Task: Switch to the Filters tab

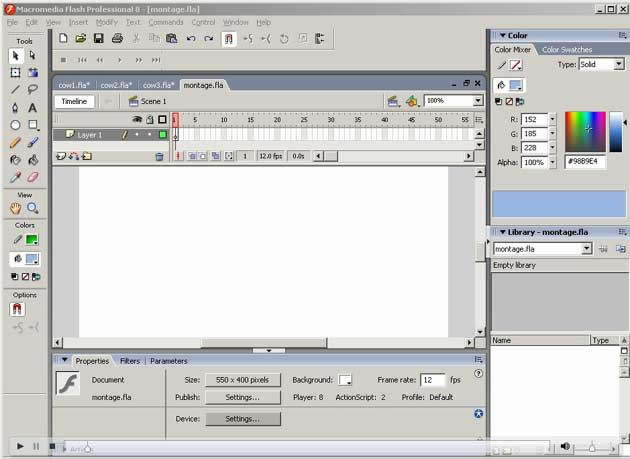Action: tap(130, 361)
